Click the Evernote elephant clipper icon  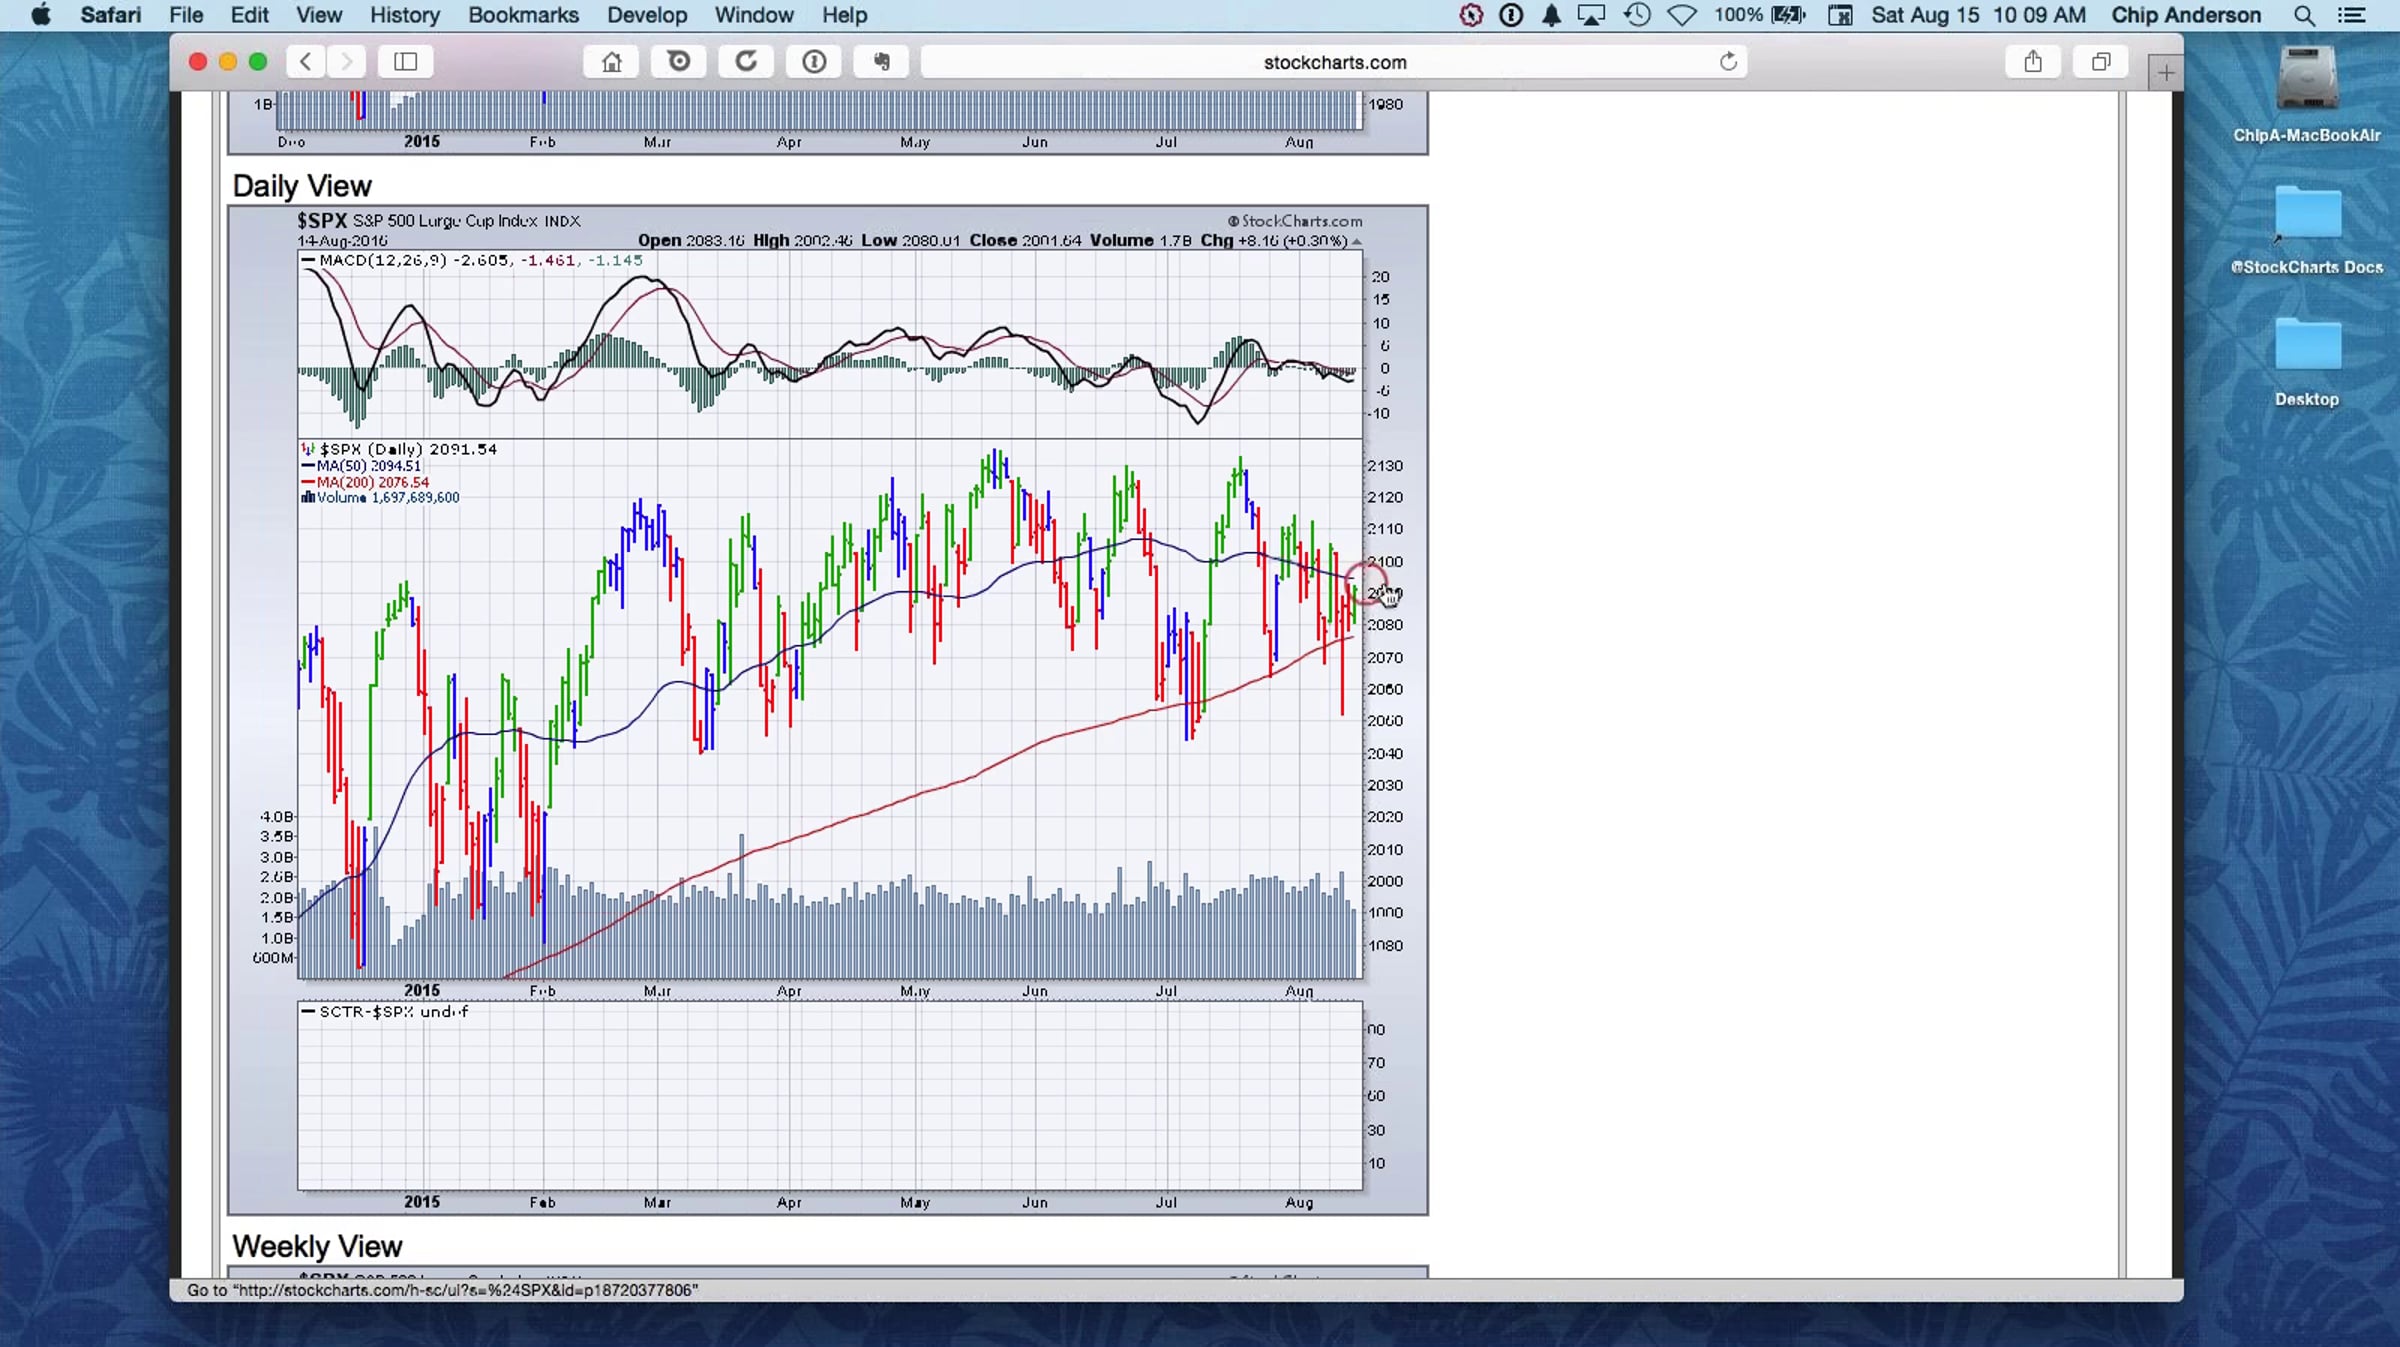pyautogui.click(x=881, y=62)
